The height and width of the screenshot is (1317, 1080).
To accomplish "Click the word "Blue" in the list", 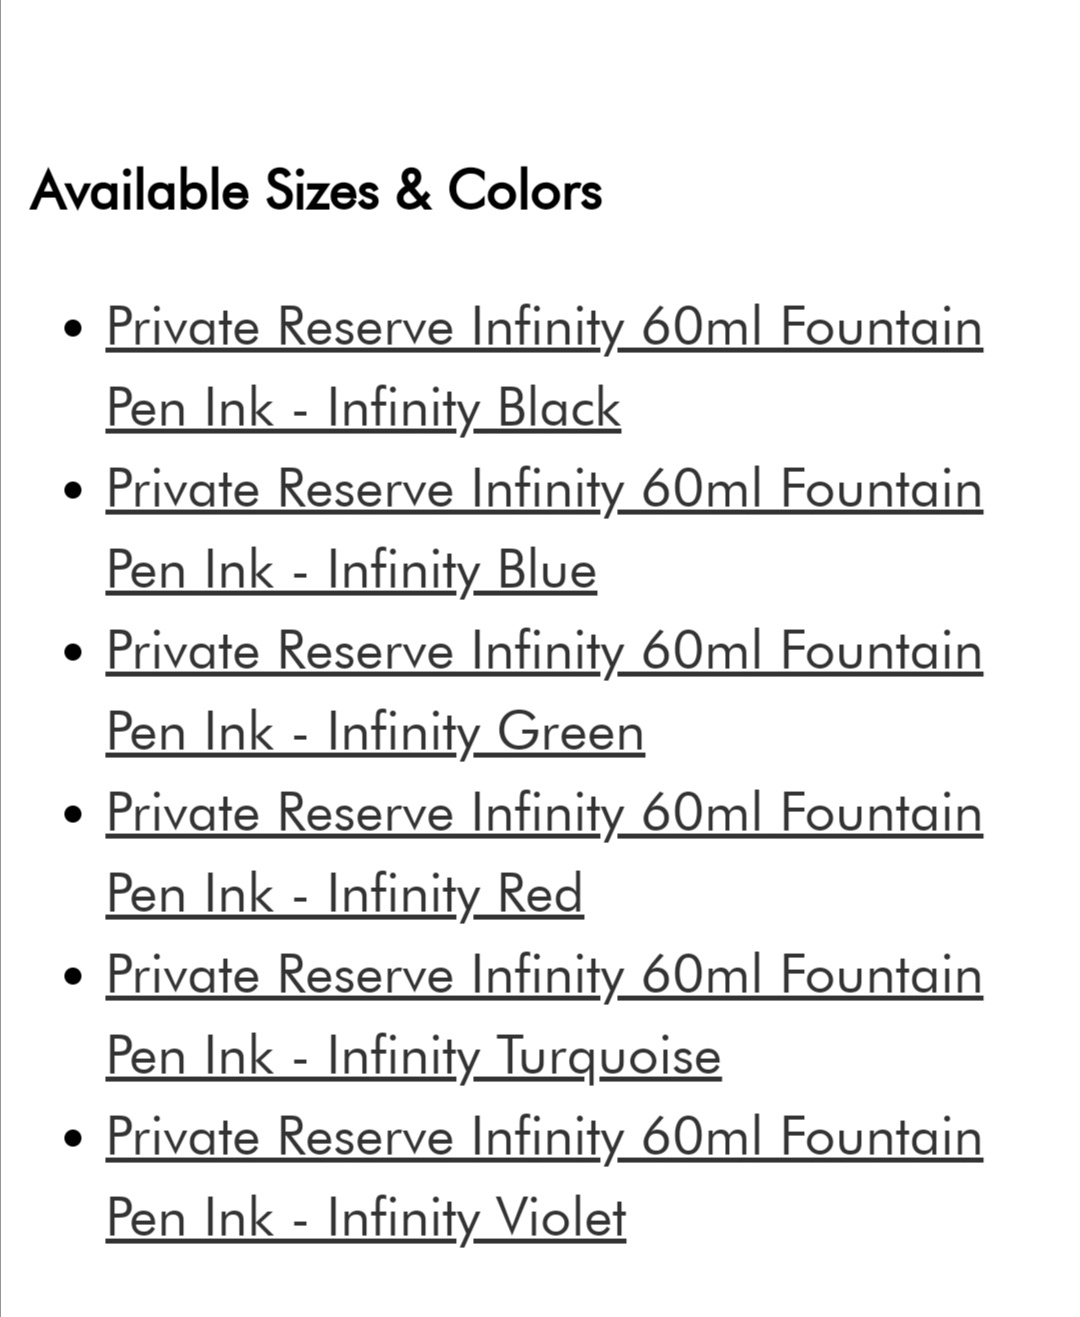I will tap(547, 571).
